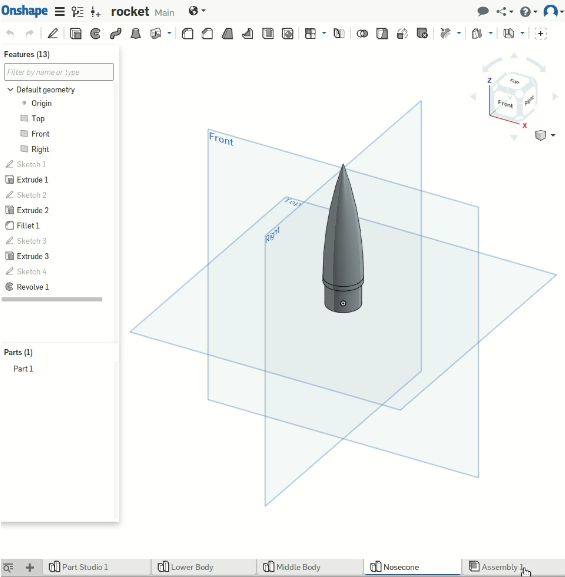Open the Share dropdown
The width and height of the screenshot is (565, 577).
[504, 11]
